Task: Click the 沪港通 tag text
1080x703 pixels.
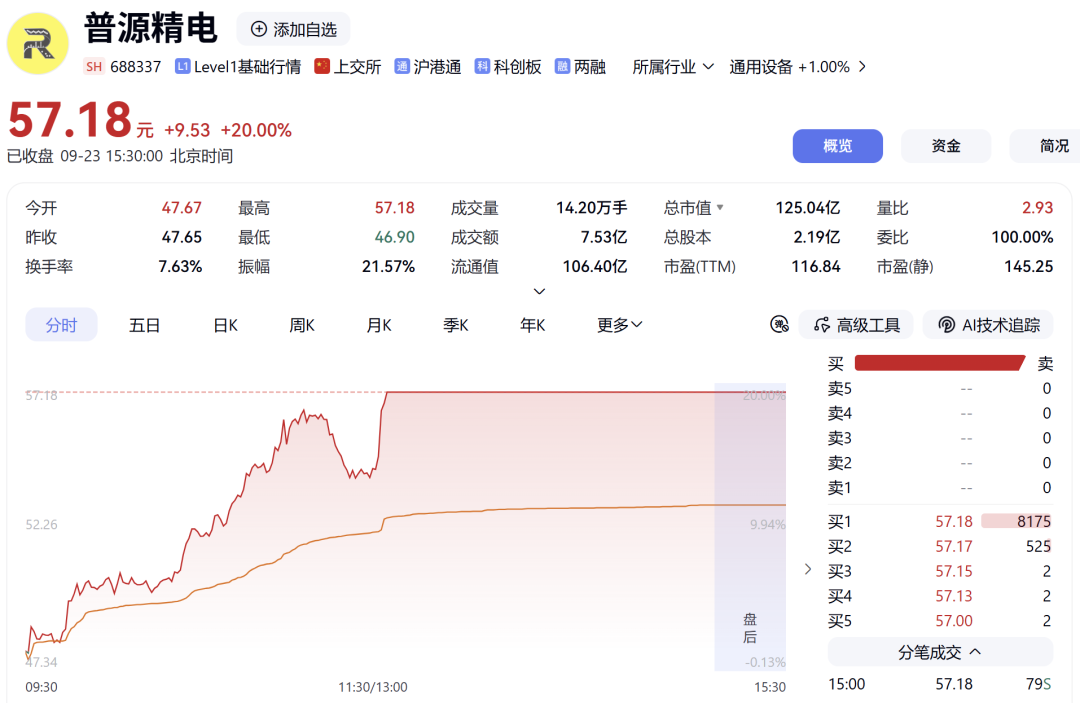Action: click(437, 67)
